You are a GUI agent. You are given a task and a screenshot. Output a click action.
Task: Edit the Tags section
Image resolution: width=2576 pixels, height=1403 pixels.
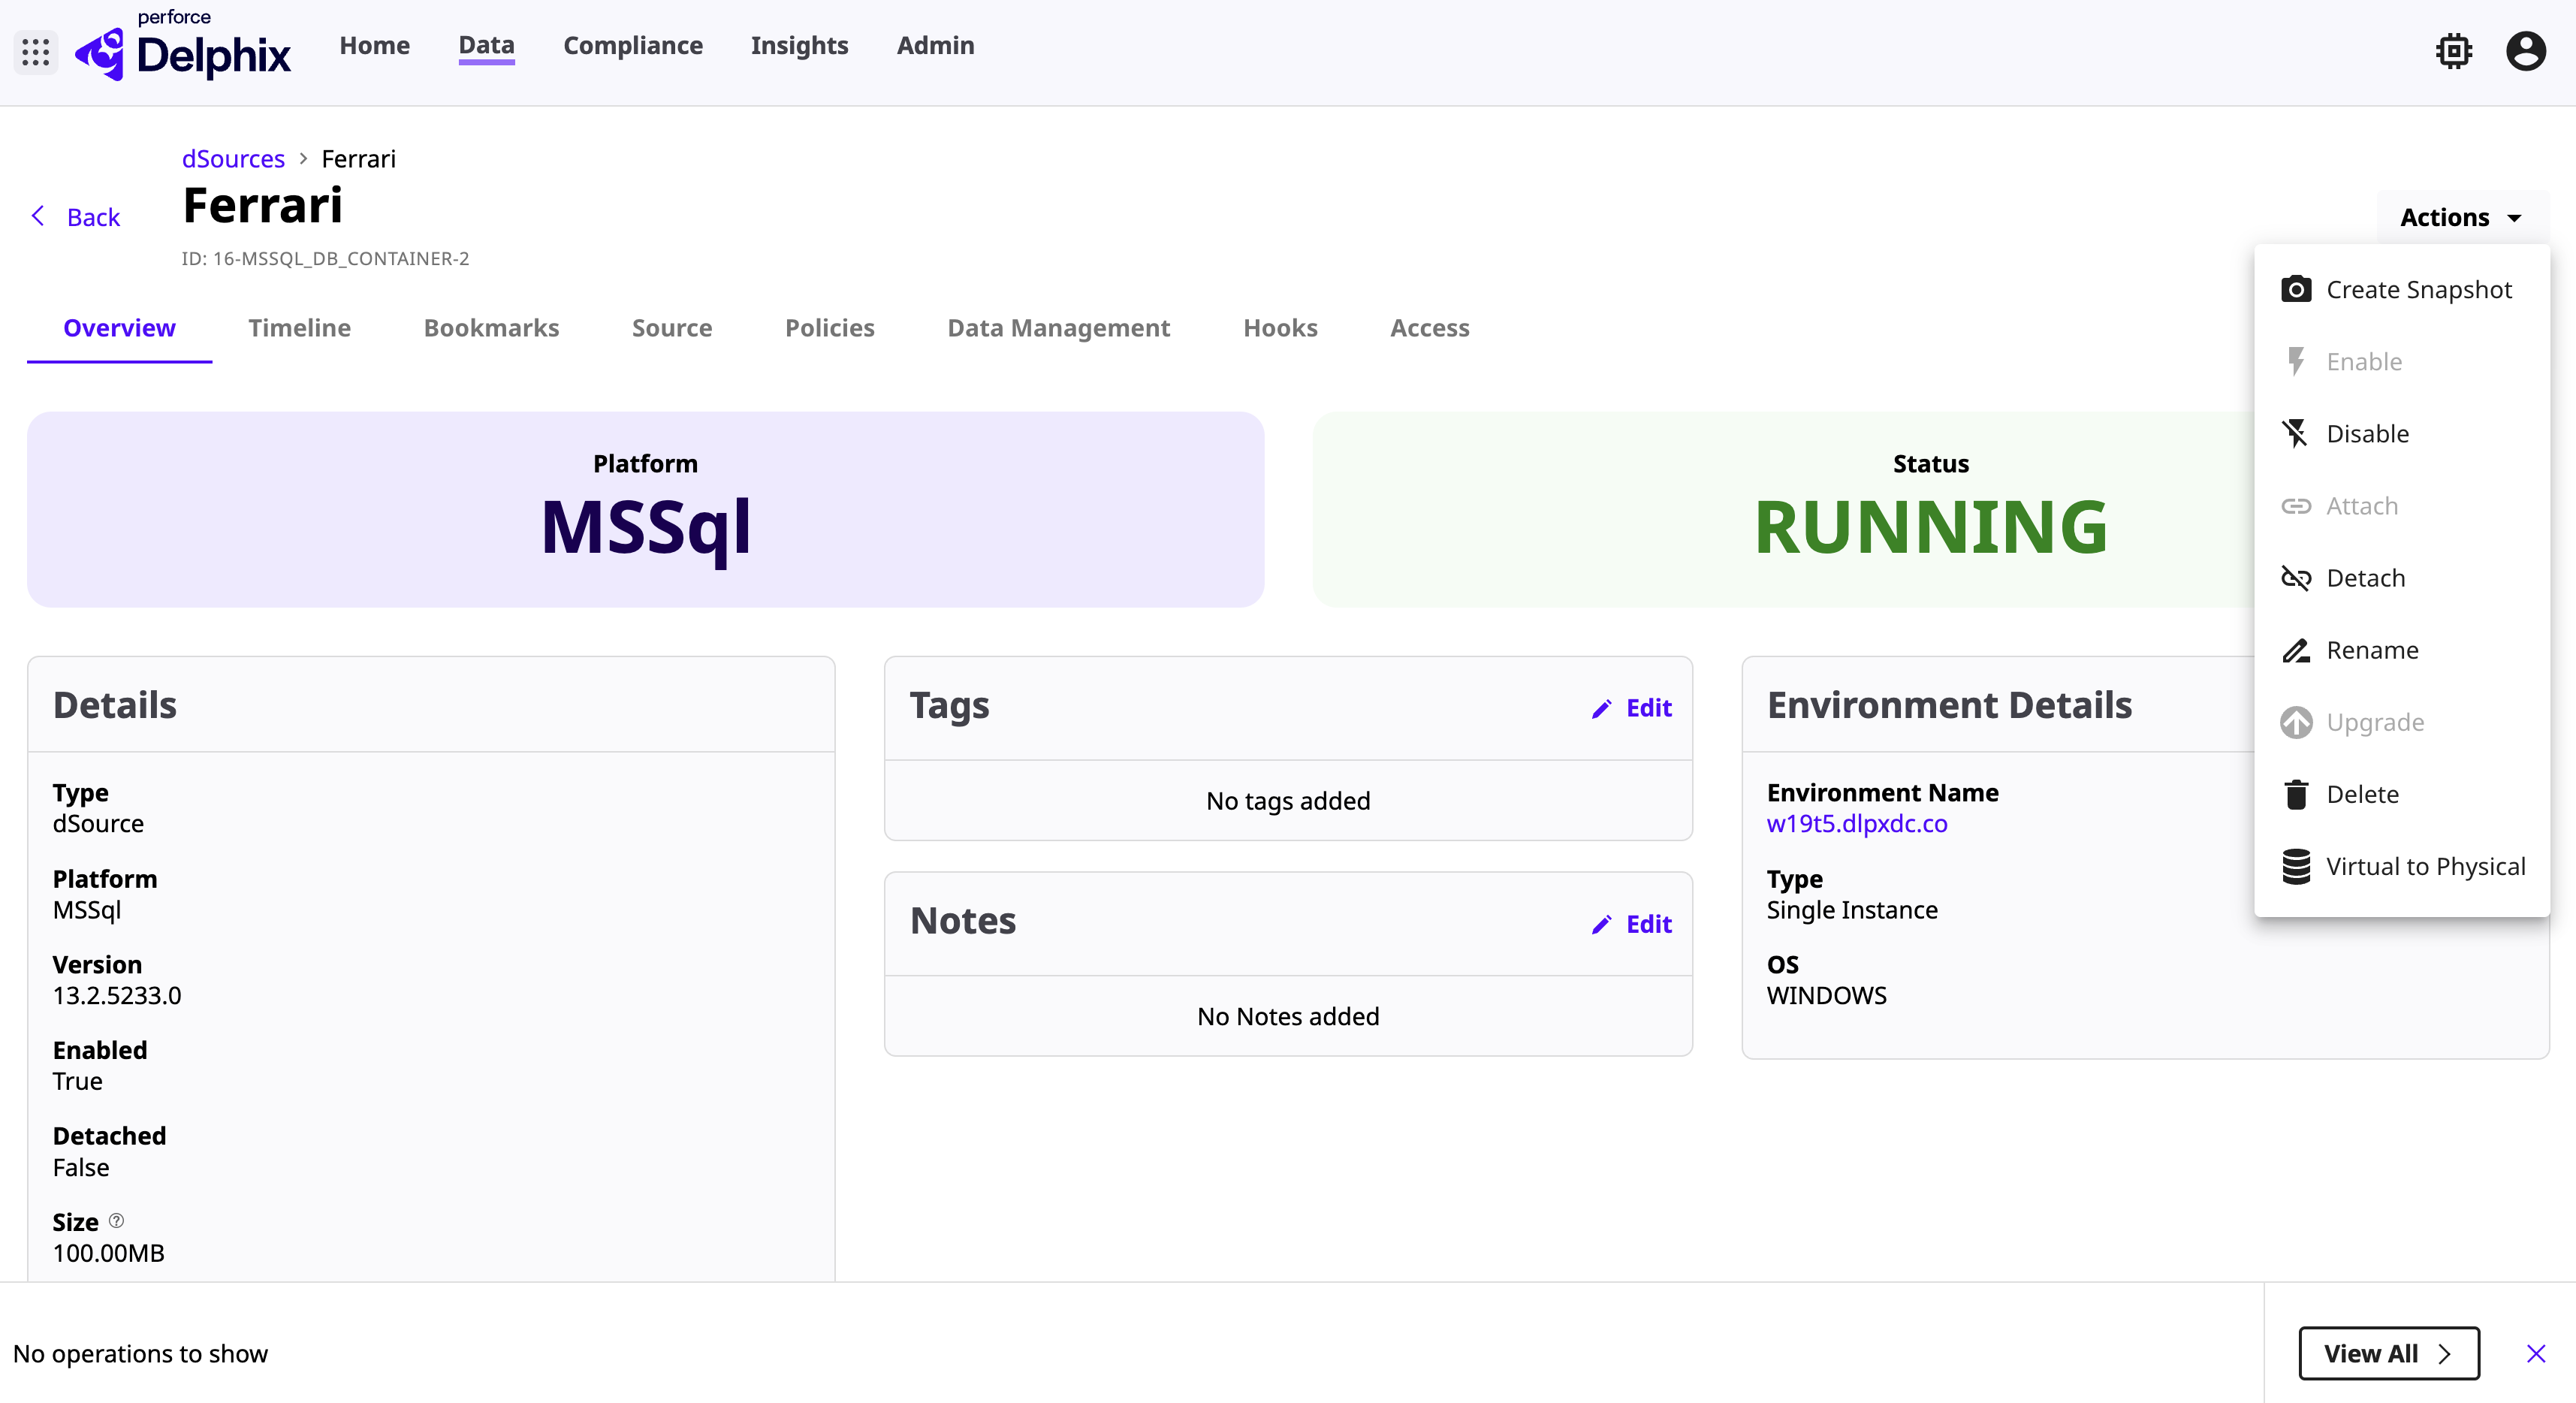coord(1631,708)
